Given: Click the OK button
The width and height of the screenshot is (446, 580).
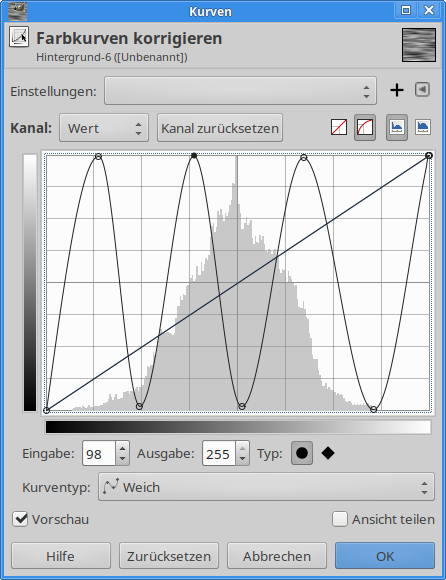Looking at the screenshot, I should pos(385,556).
